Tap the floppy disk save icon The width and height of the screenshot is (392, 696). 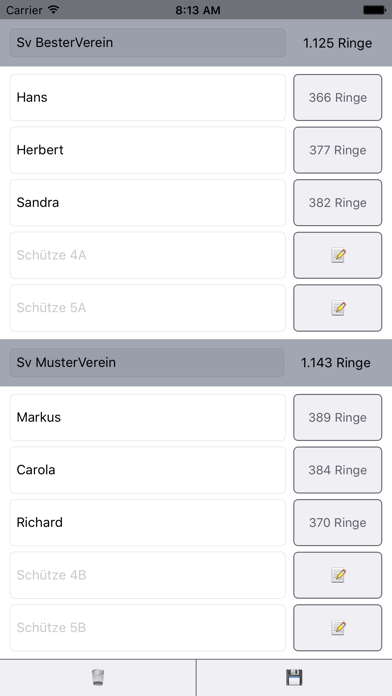[294, 677]
